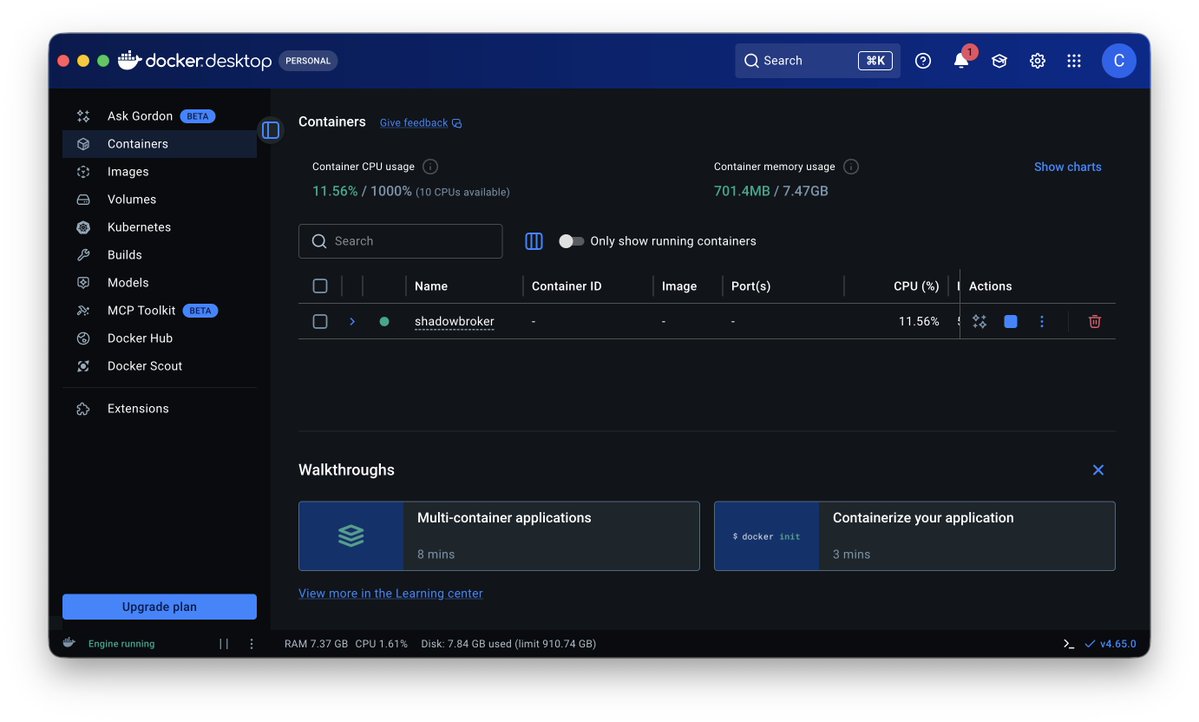Click the Extensions puzzle icon
1199x722 pixels.
coord(83,408)
